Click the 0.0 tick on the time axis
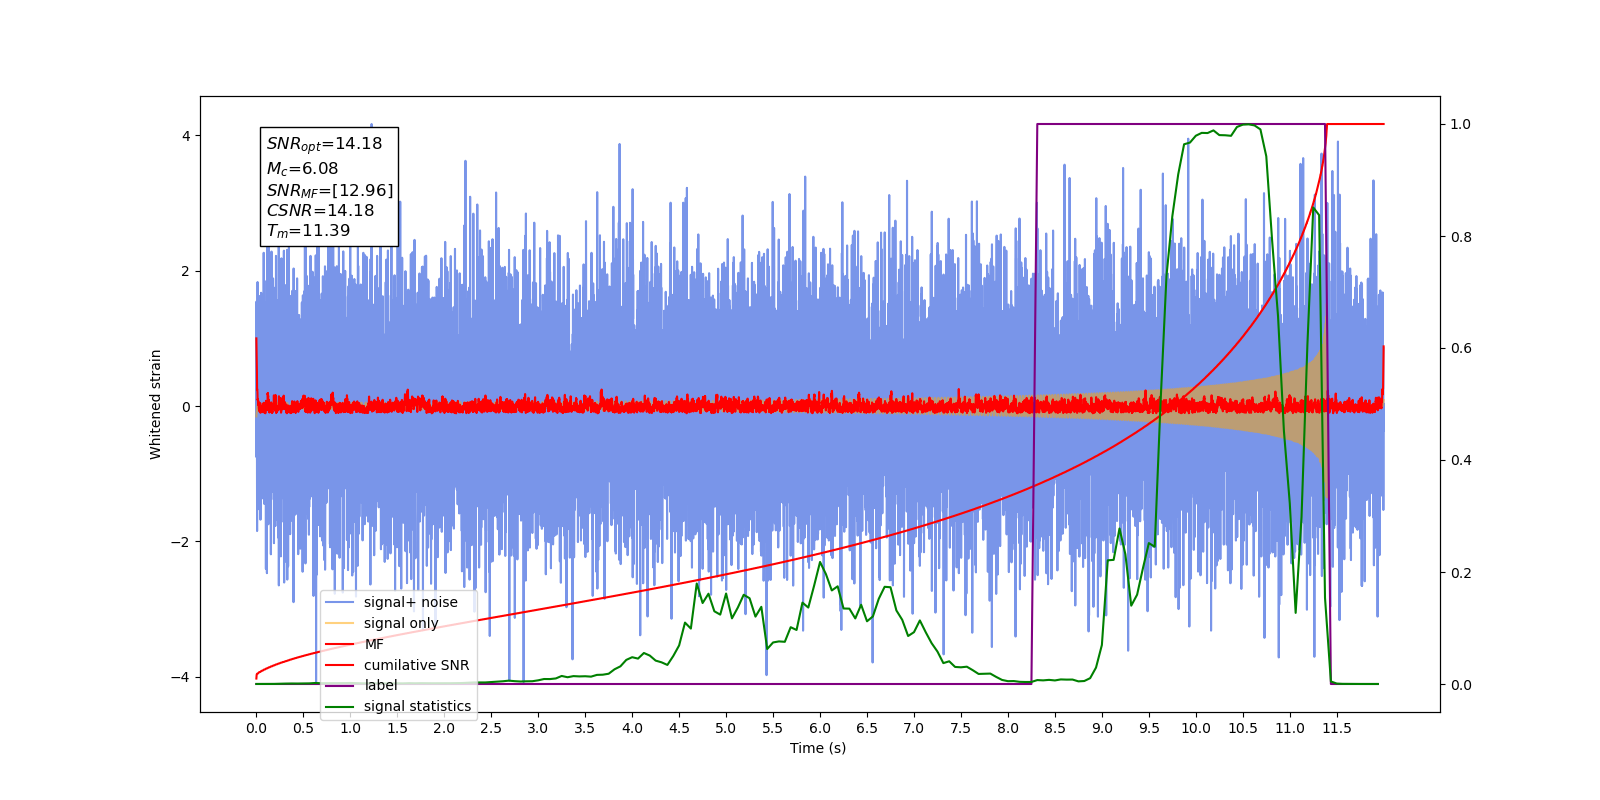 pos(256,728)
